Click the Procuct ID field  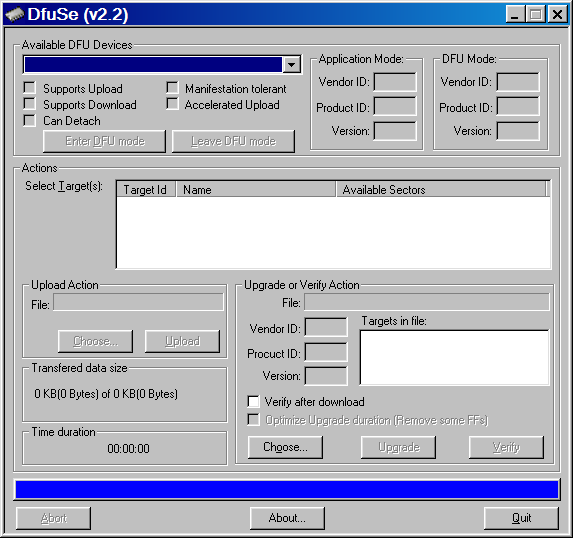[326, 352]
